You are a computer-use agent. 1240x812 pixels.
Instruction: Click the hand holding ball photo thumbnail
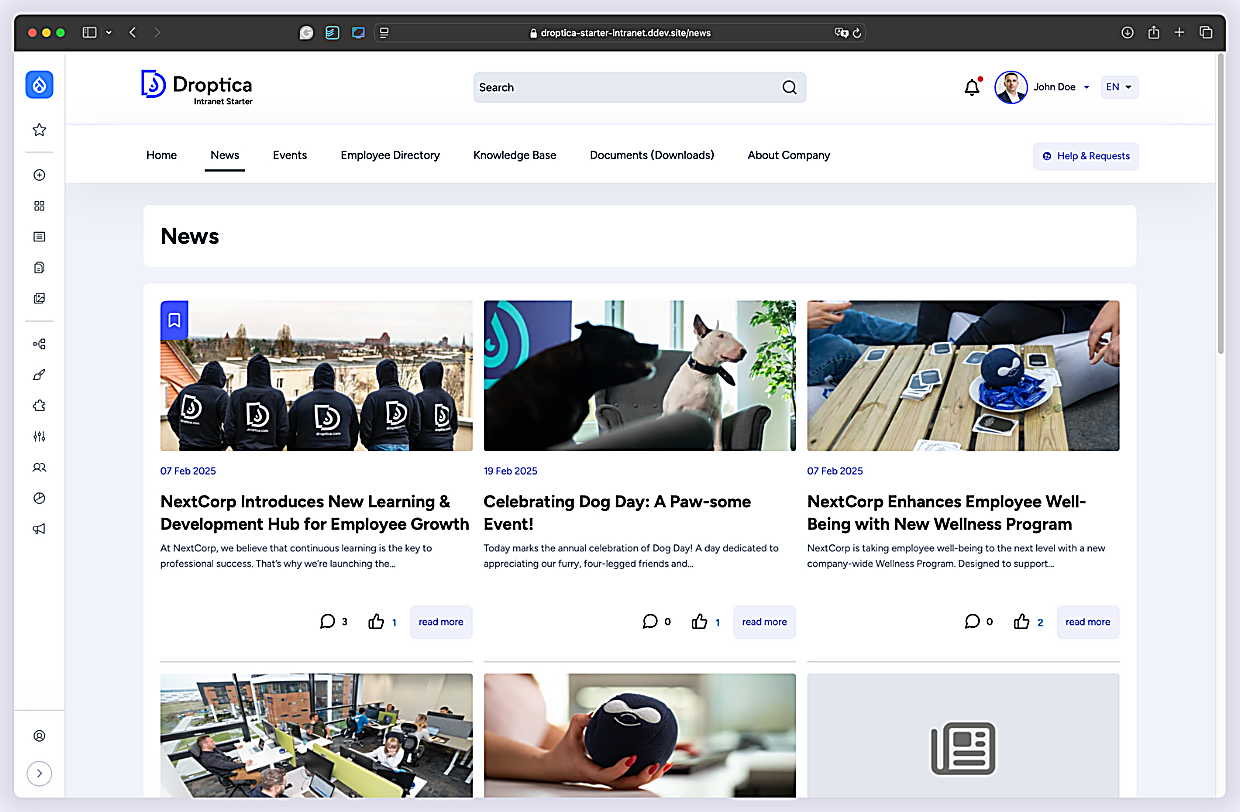(x=640, y=735)
